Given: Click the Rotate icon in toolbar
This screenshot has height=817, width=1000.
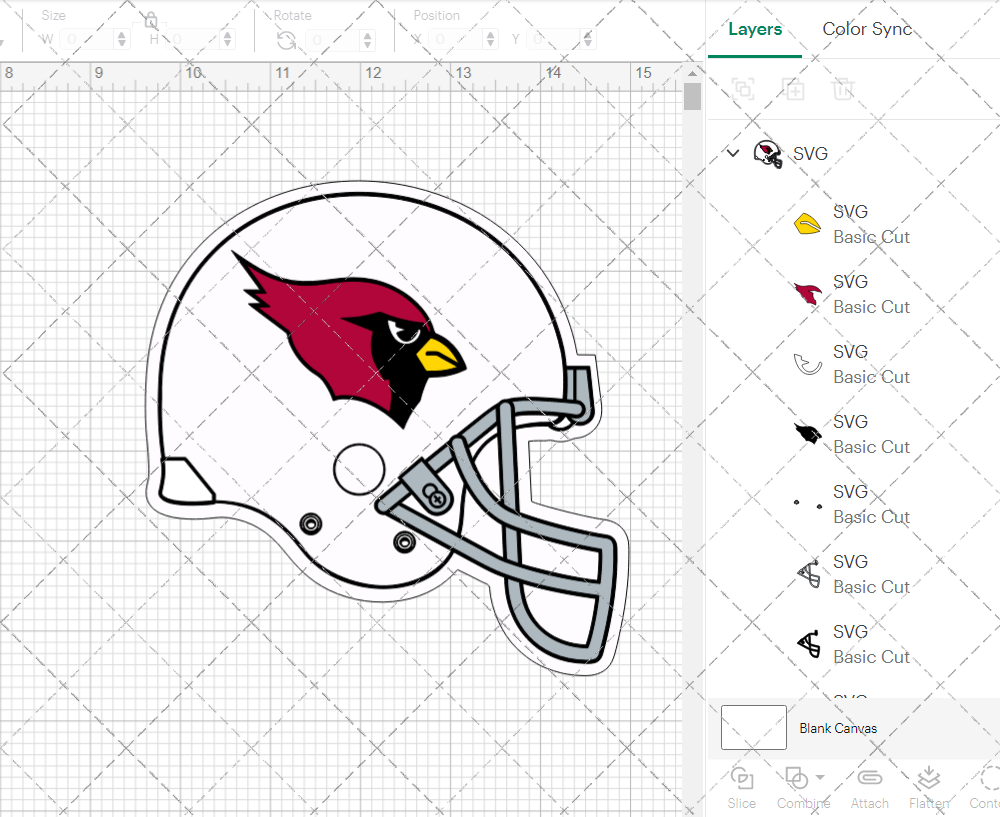Looking at the screenshot, I should [286, 40].
